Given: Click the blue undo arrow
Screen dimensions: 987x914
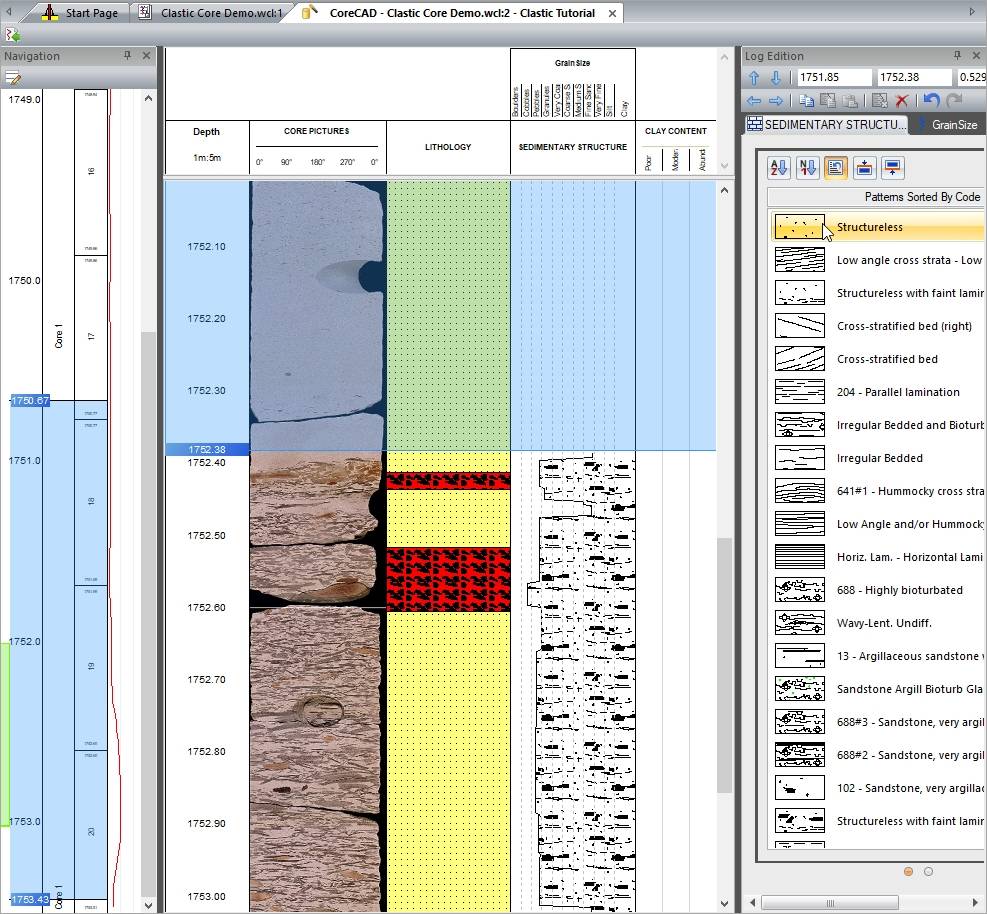Looking at the screenshot, I should 932,101.
